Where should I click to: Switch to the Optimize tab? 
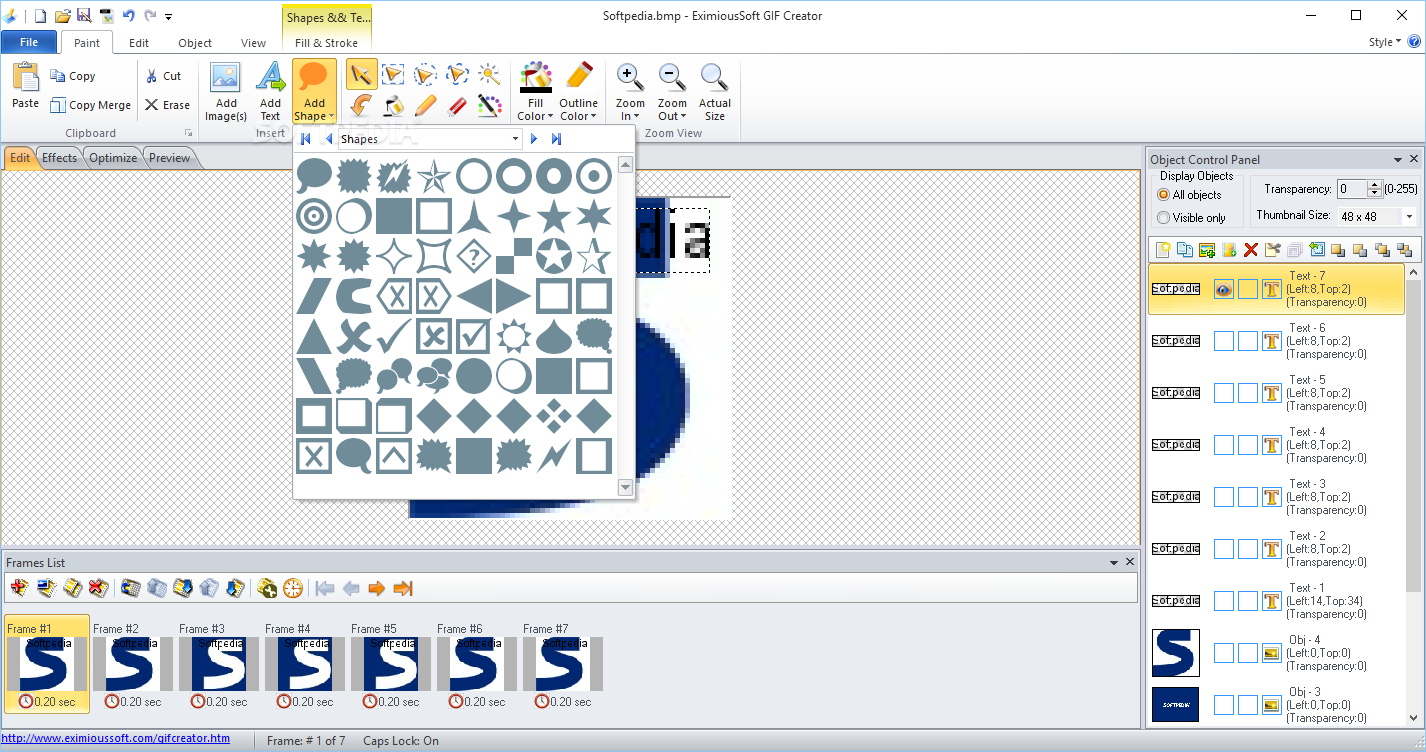tap(113, 158)
